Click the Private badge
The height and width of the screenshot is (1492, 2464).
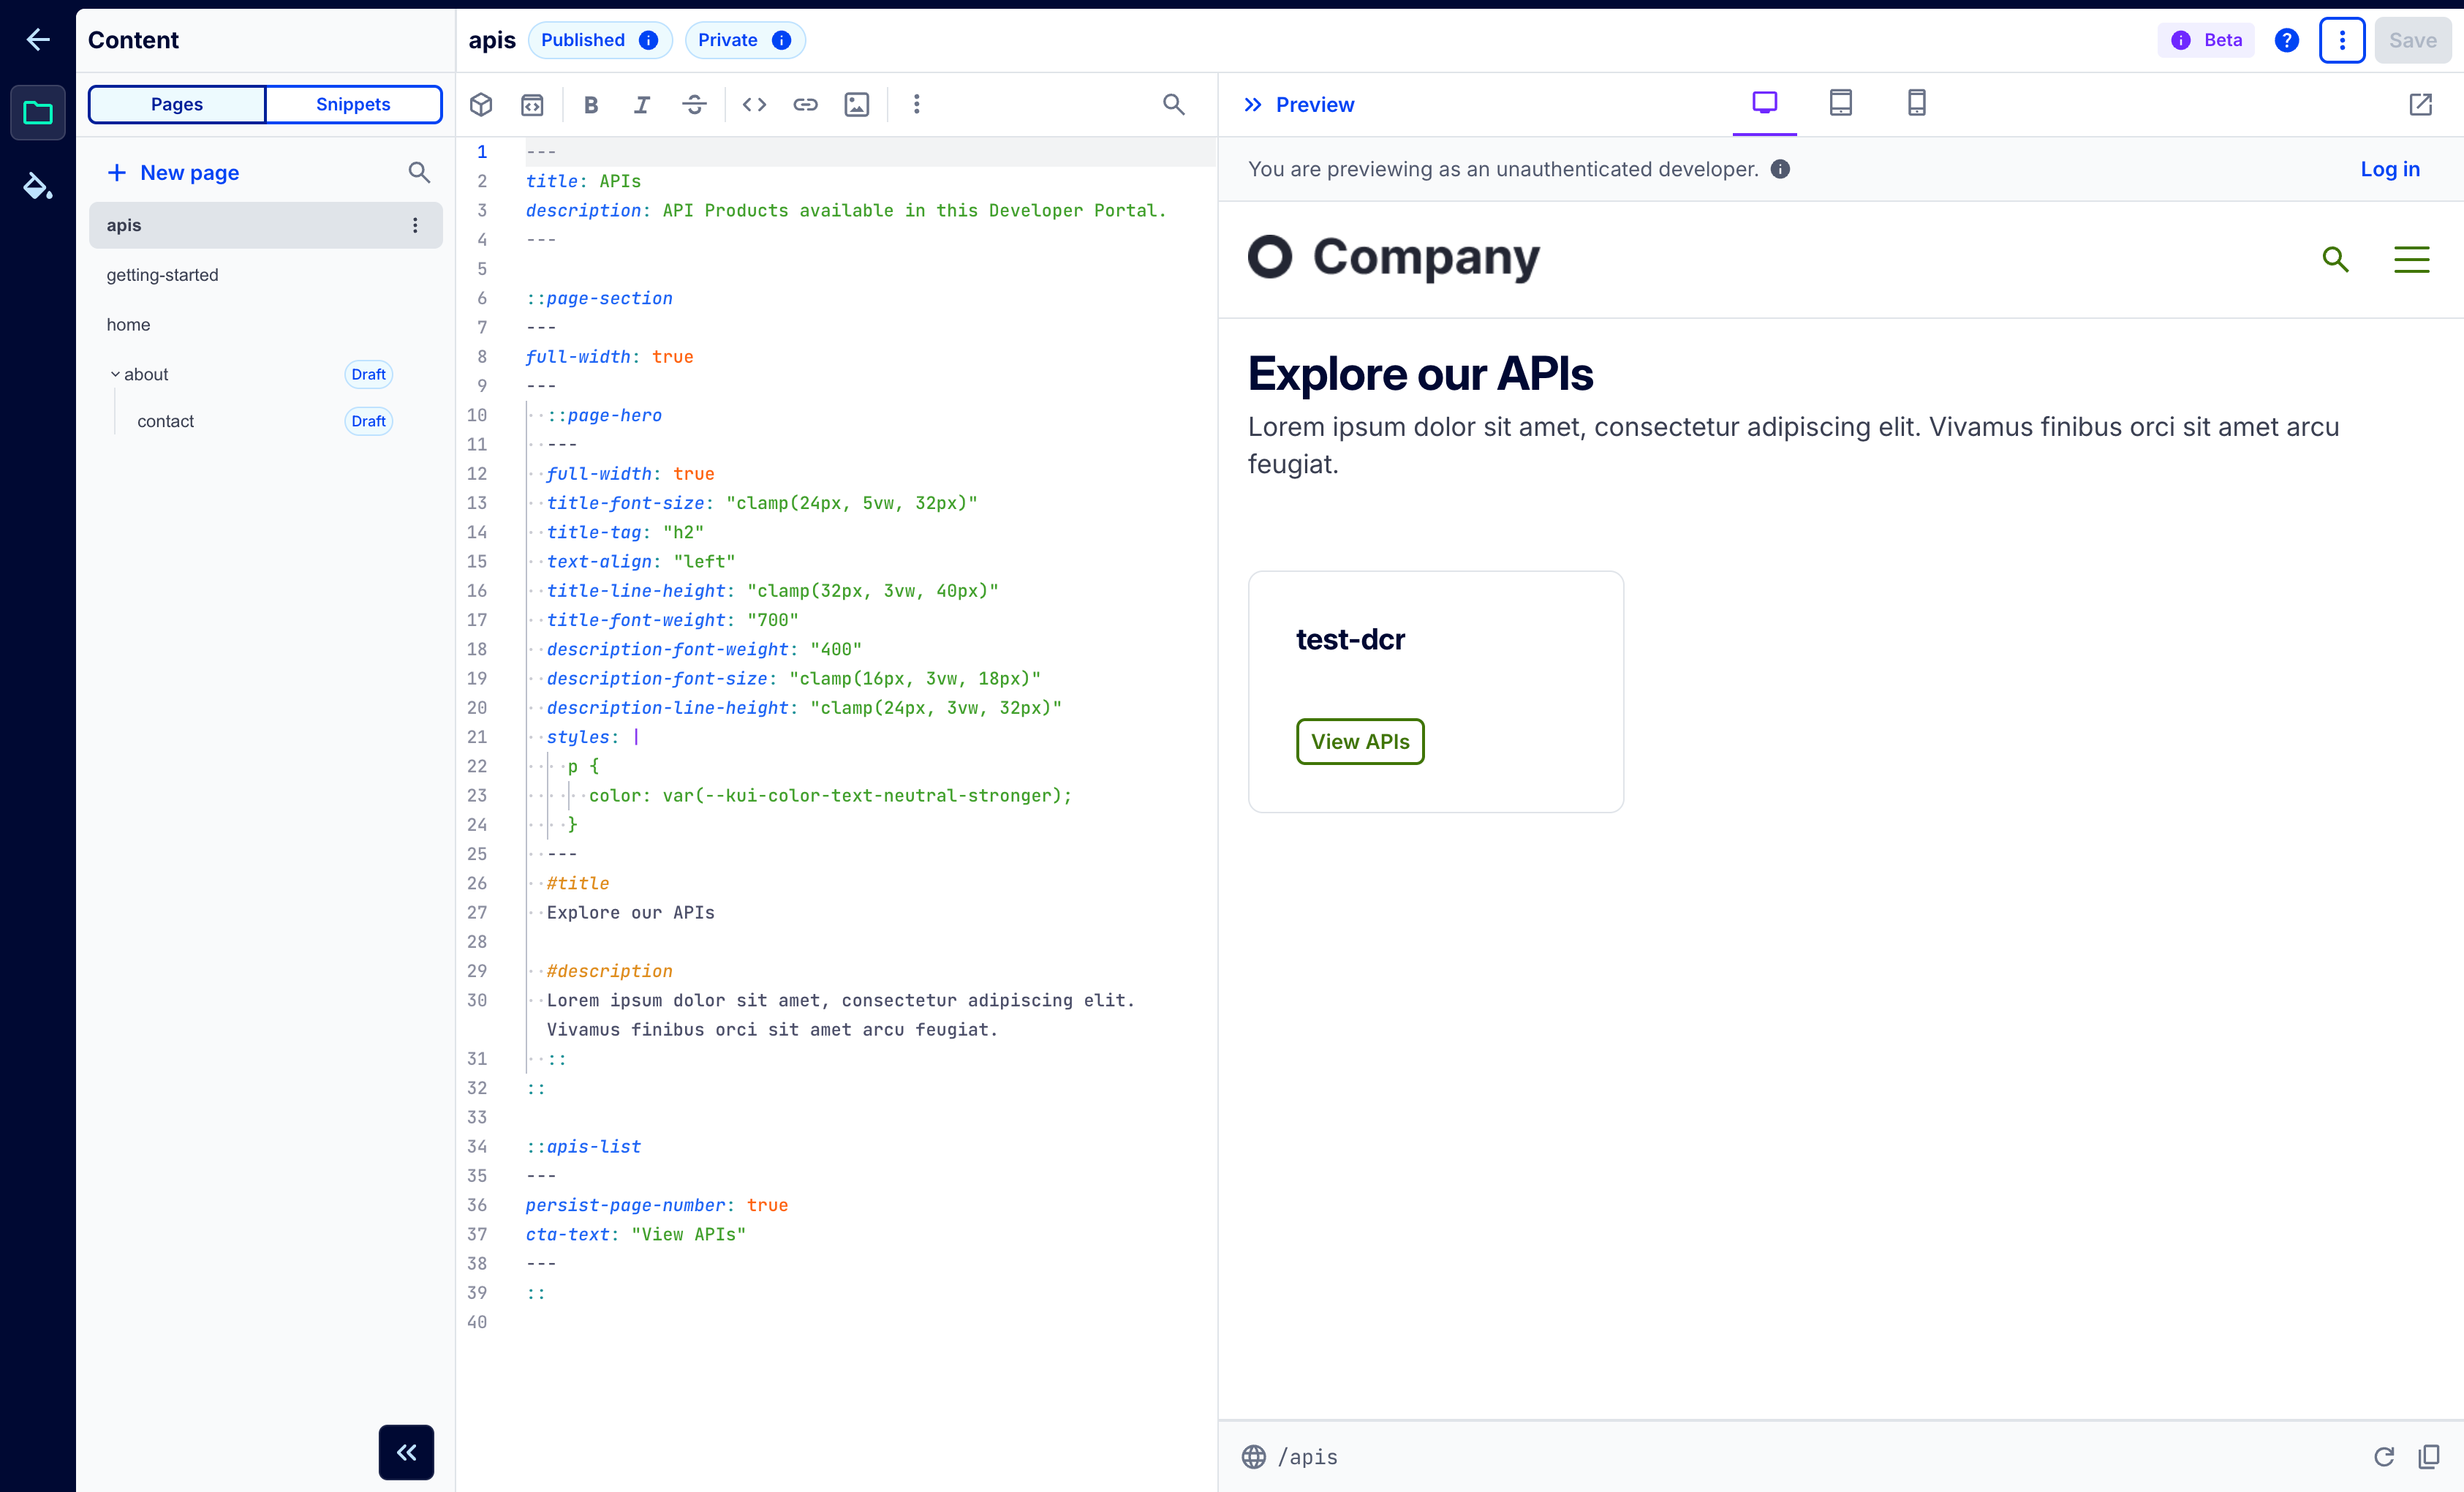745,40
